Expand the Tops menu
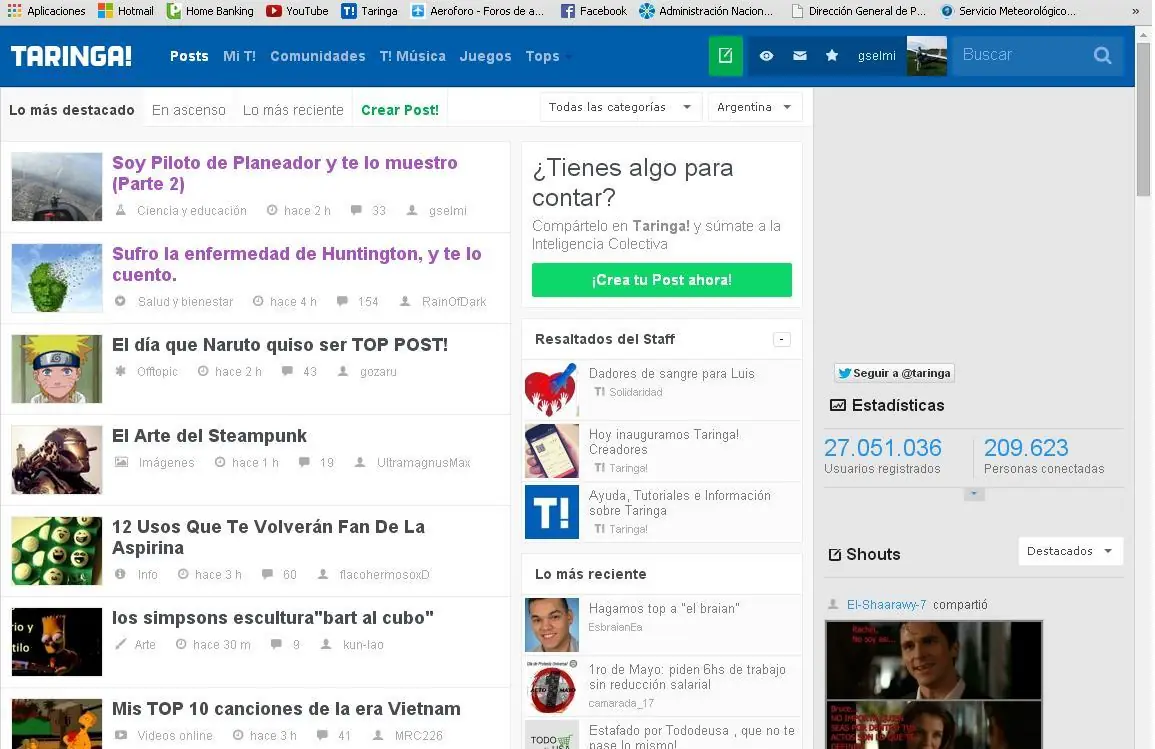The height and width of the screenshot is (749, 1155). point(548,56)
